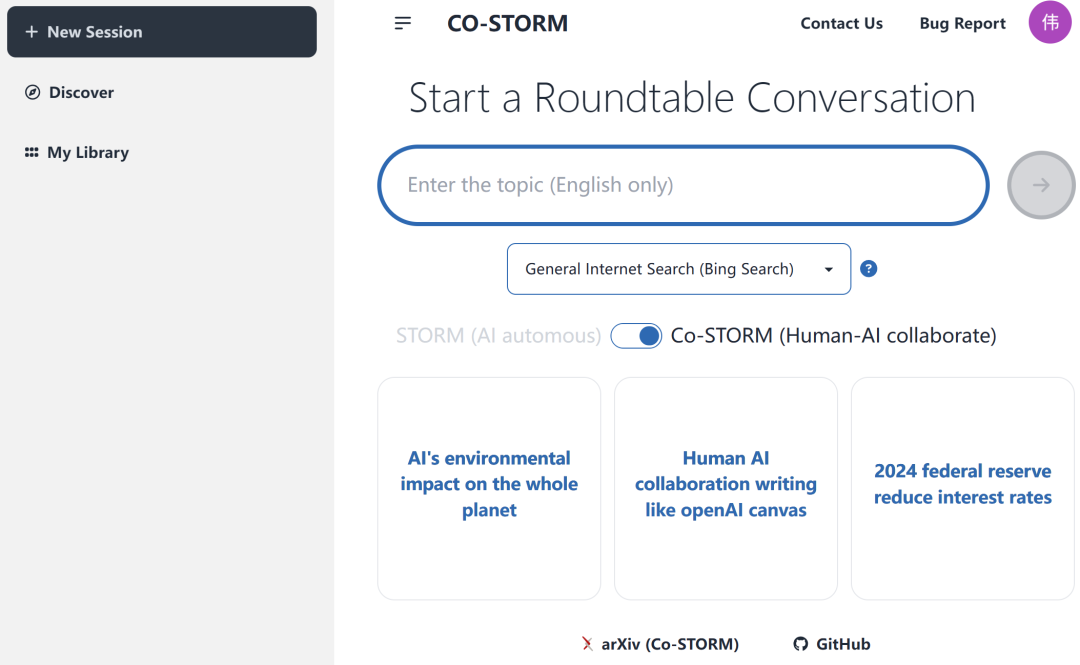This screenshot has height=665, width=1080.
Task: Click the arrow submit icon
Action: pyautogui.click(x=1040, y=185)
